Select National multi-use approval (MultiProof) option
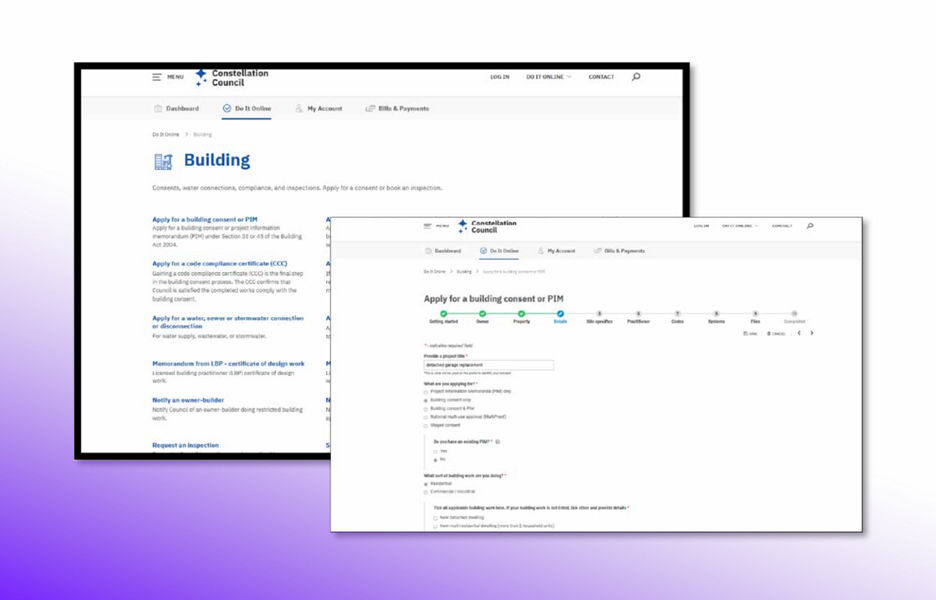Image resolution: width=936 pixels, height=600 pixels. coord(426,417)
